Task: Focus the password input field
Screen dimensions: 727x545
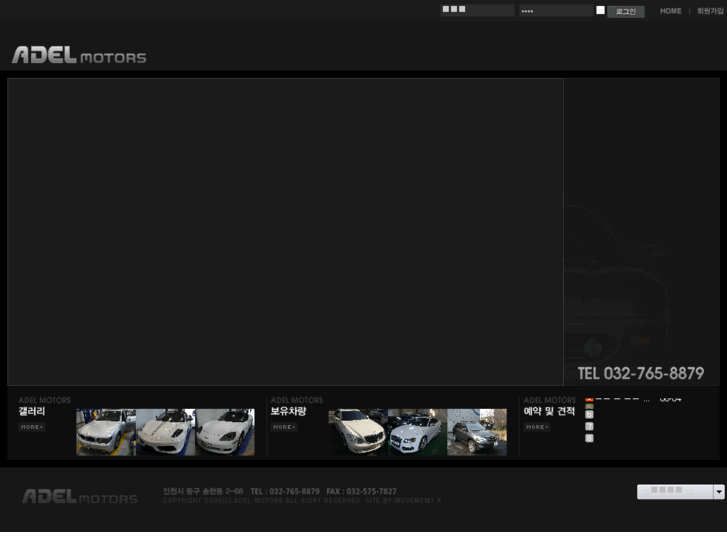Action: (555, 10)
